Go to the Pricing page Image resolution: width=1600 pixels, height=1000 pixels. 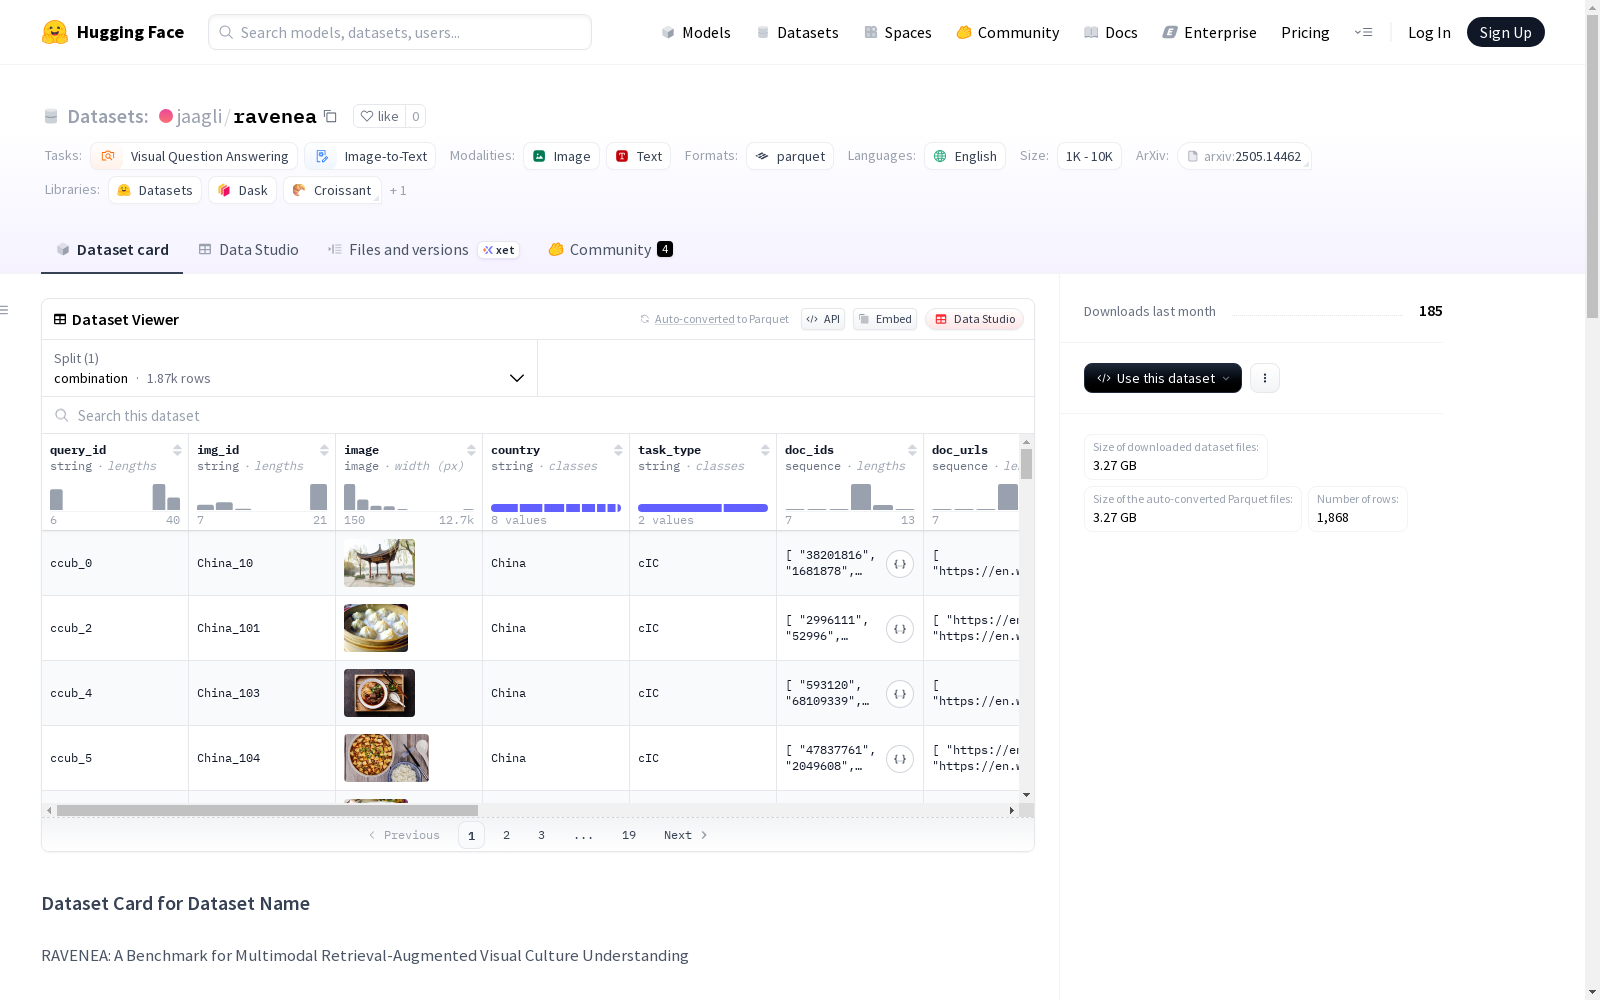coord(1305,32)
